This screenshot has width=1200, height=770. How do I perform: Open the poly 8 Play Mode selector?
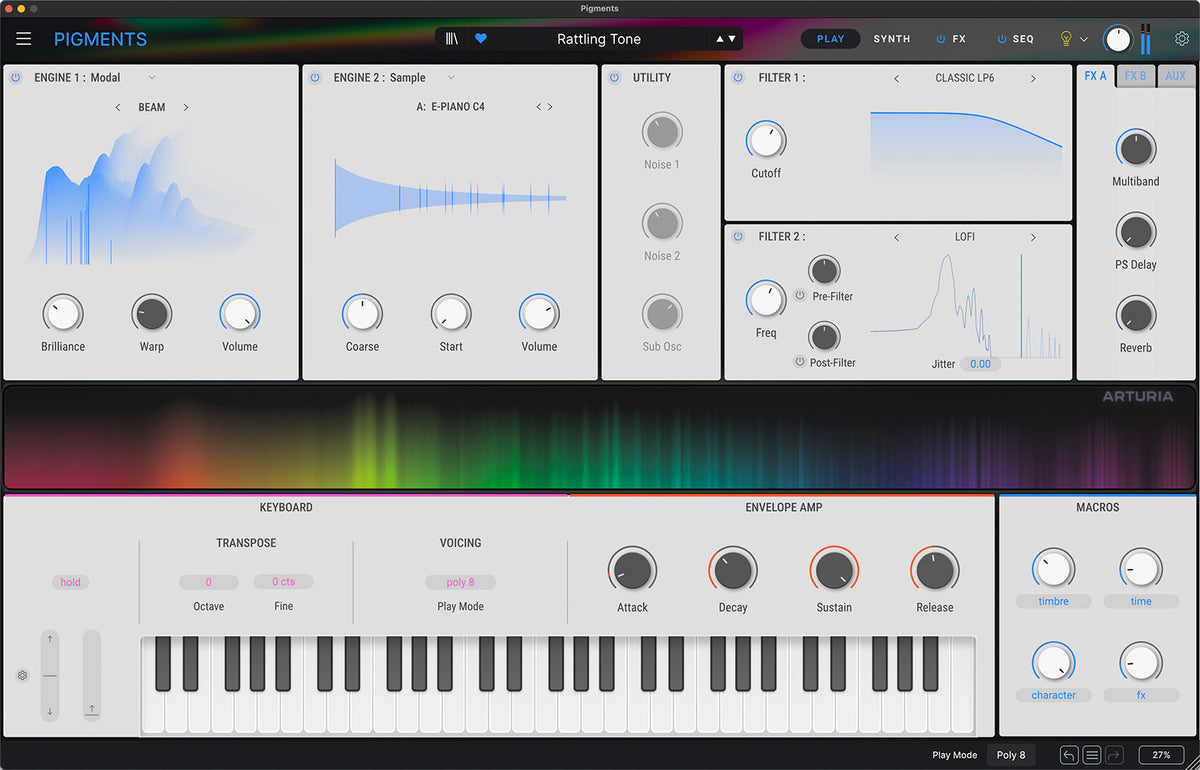[460, 582]
